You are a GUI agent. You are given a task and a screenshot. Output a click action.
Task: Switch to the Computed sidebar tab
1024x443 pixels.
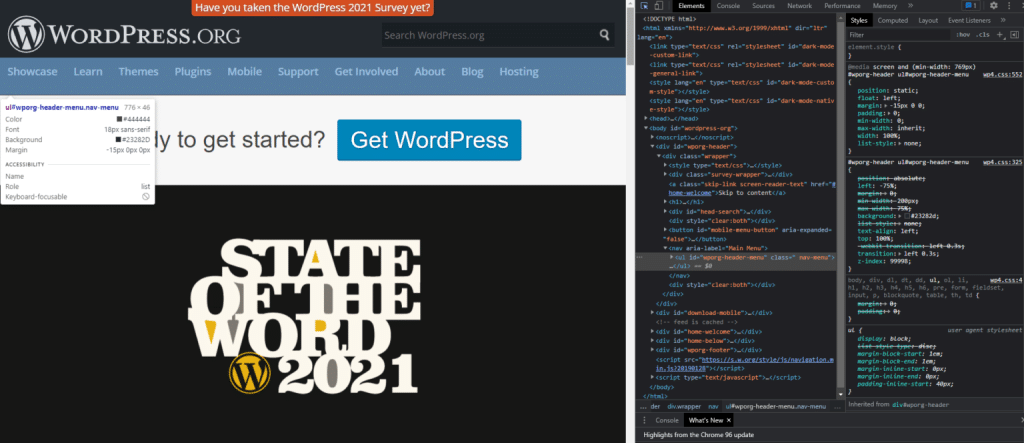tap(892, 20)
